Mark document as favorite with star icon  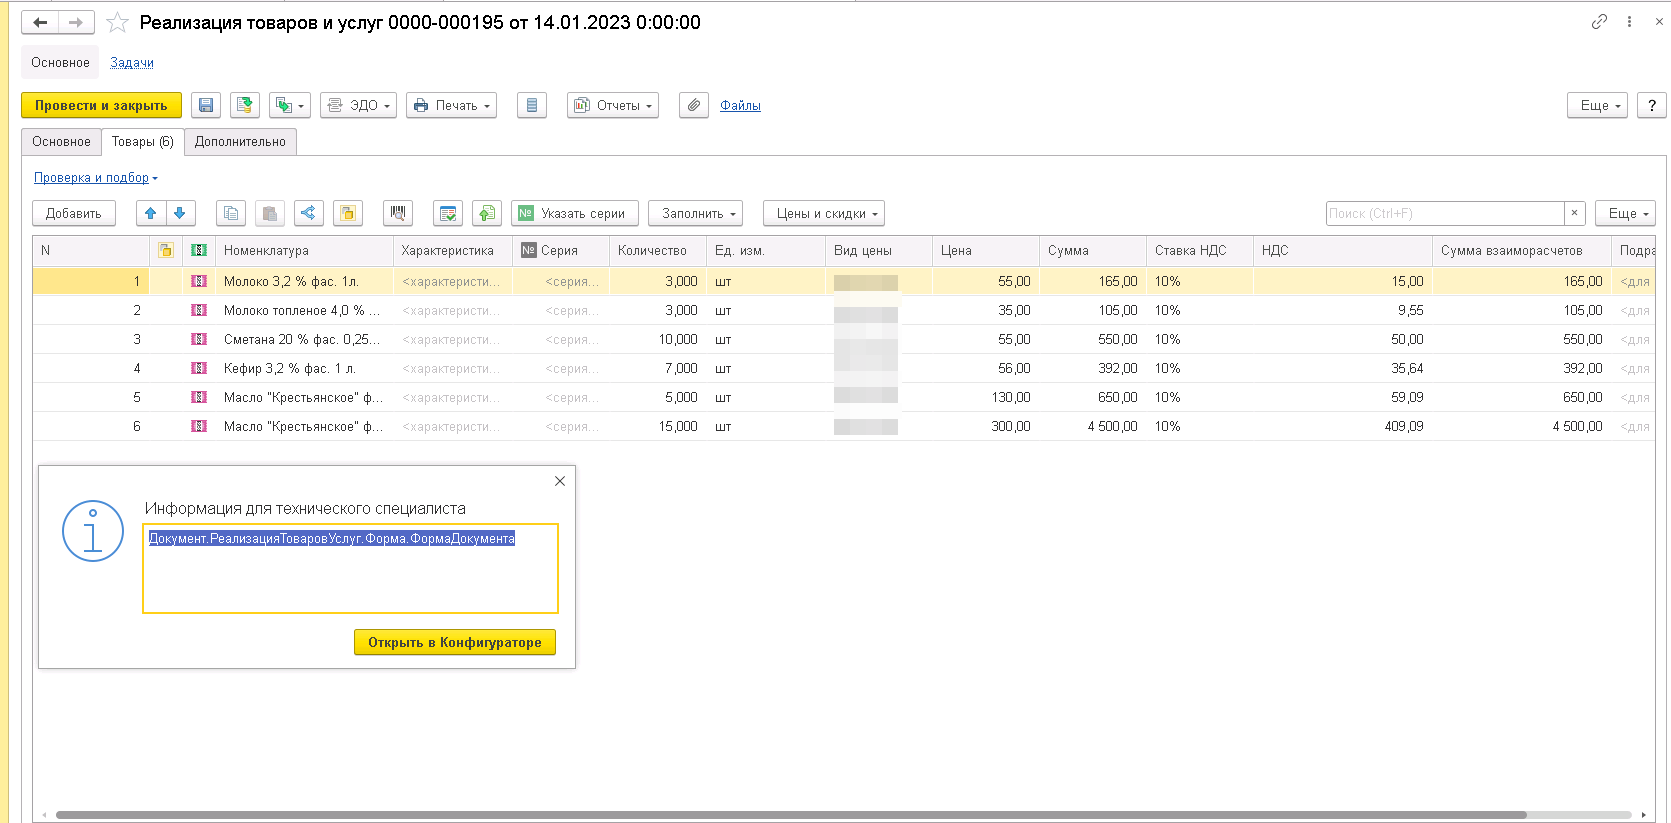point(118,22)
